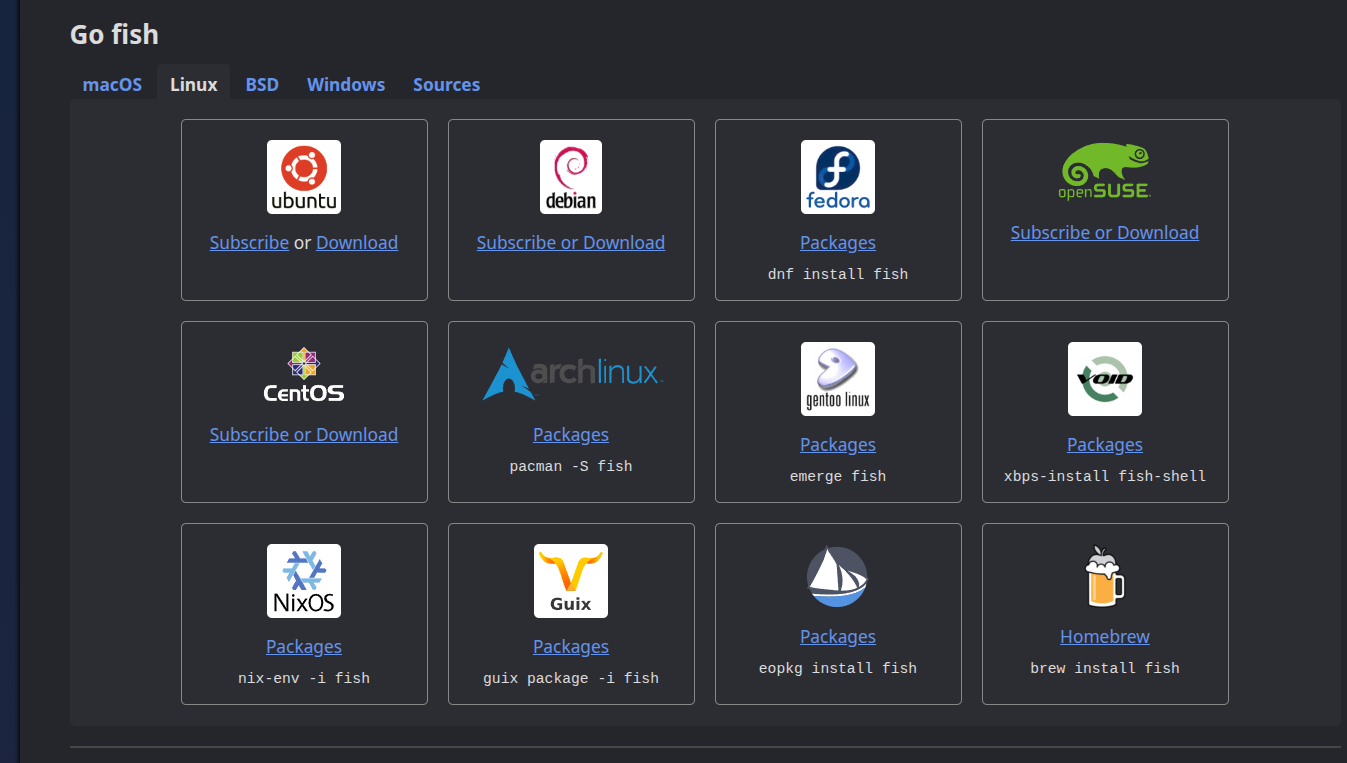
Task: Click the 'Go fish' heading
Action: coord(114,34)
